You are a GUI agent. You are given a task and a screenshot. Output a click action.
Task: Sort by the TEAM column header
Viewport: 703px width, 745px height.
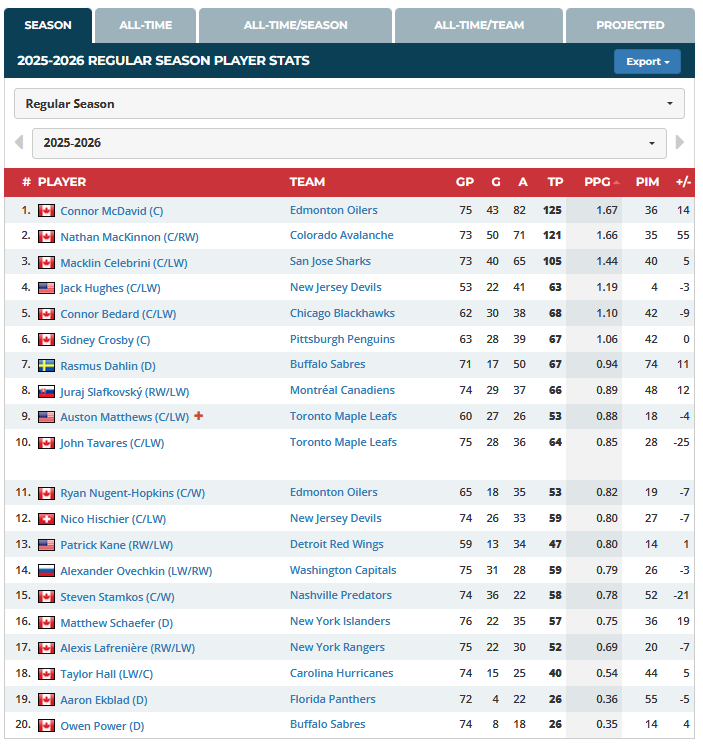(x=307, y=182)
